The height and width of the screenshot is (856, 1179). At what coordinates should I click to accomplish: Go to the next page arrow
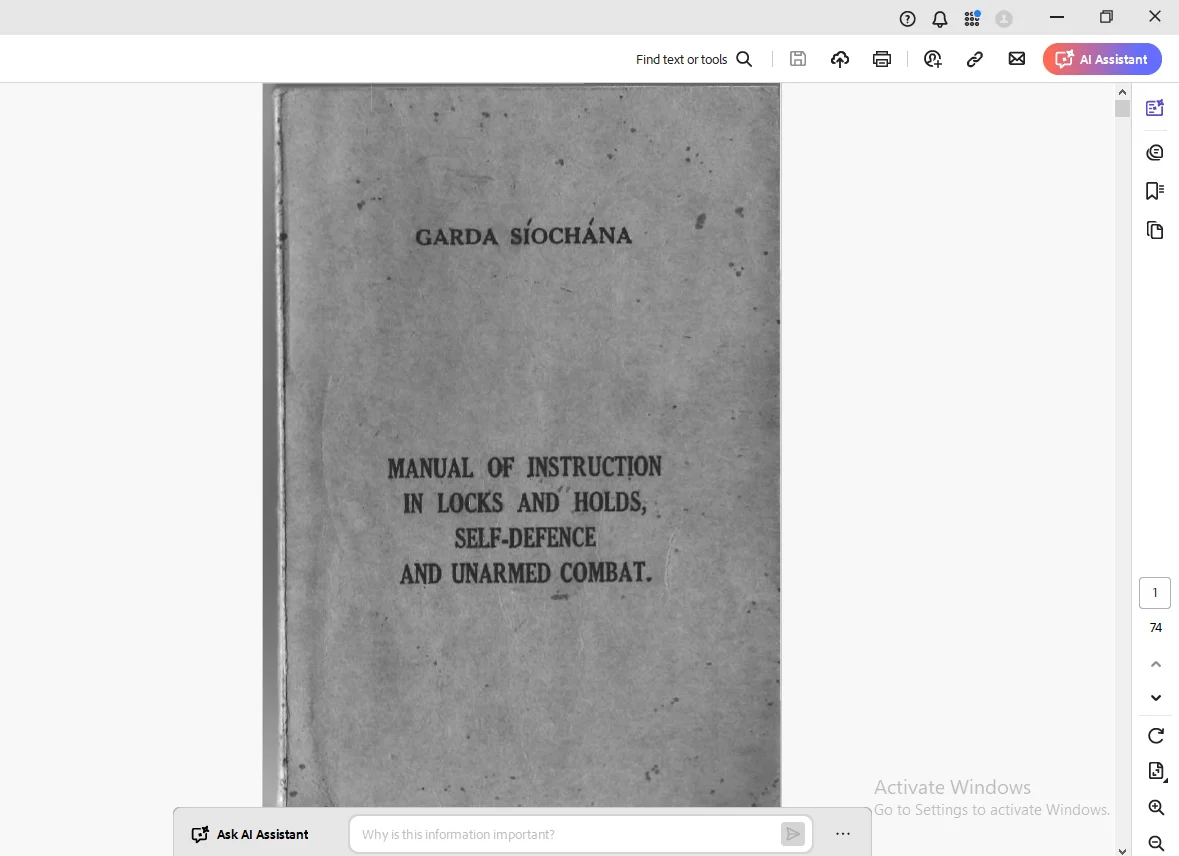(x=1156, y=698)
